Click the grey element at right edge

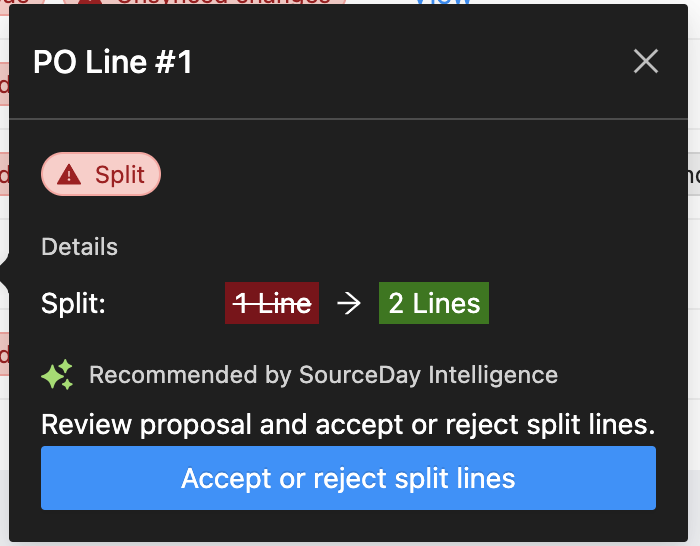pos(694,174)
